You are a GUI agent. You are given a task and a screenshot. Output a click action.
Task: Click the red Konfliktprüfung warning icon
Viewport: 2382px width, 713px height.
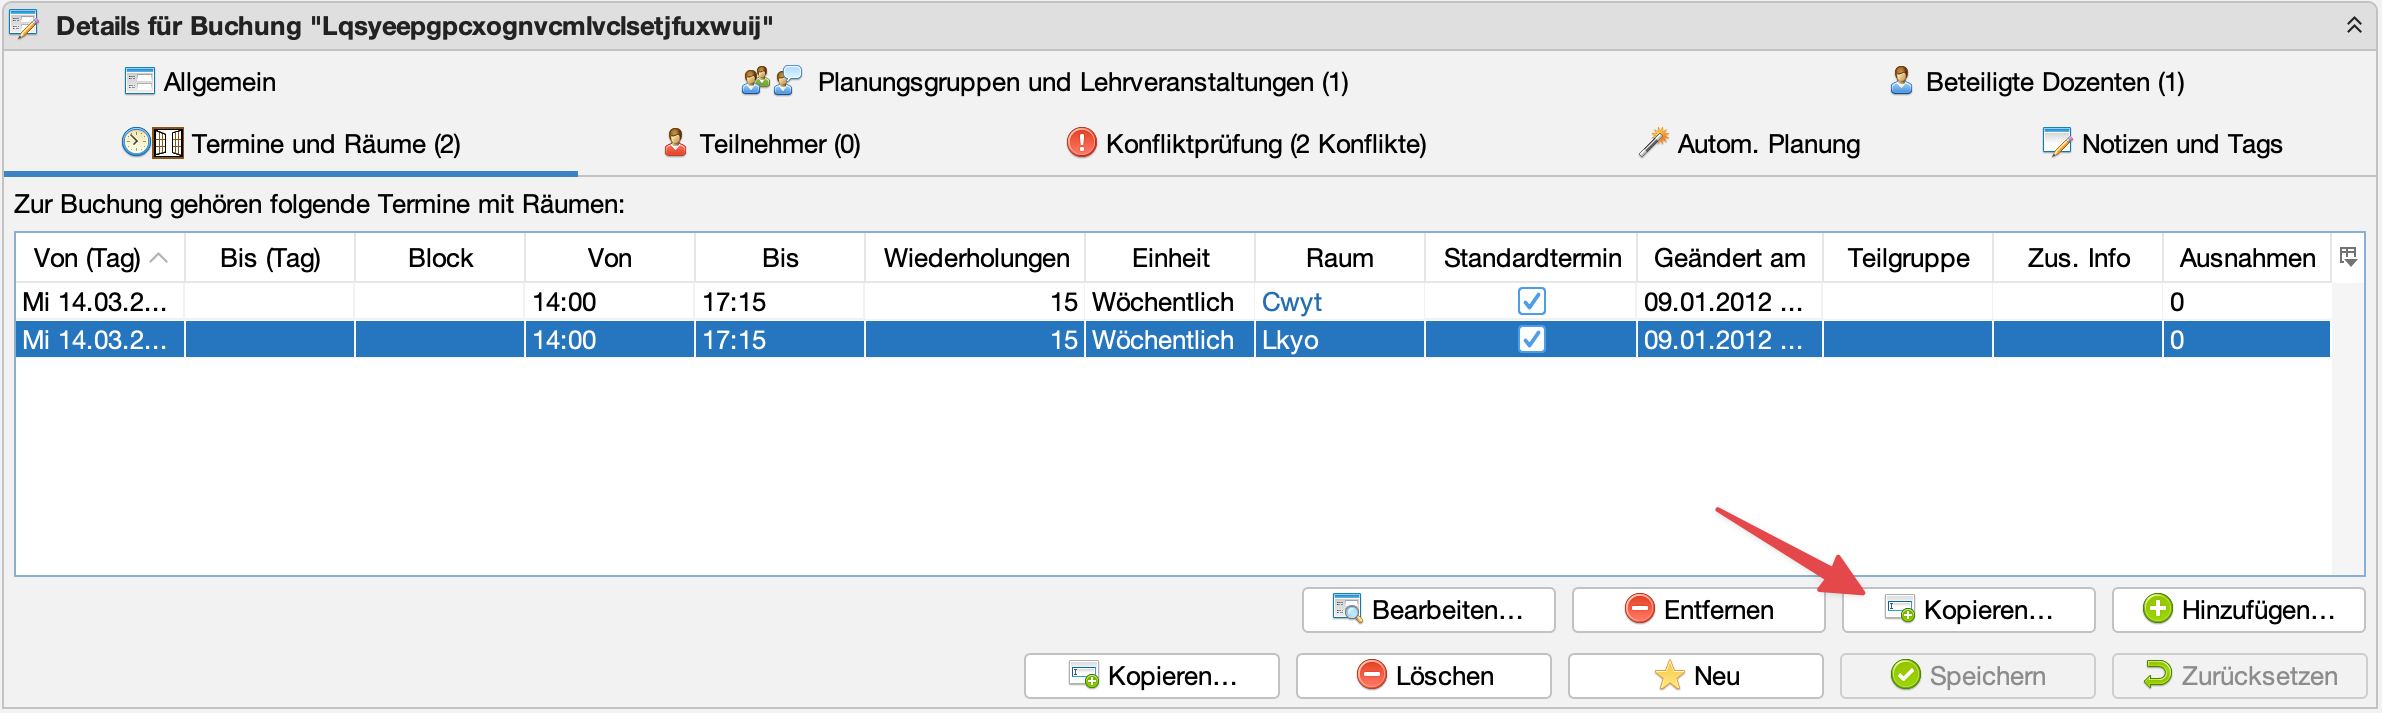click(x=1081, y=143)
